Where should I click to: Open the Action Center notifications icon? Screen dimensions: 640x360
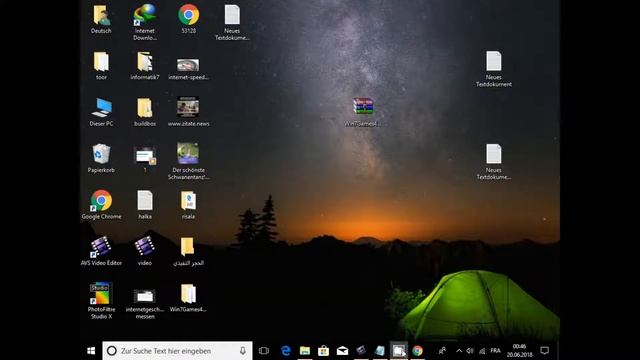[x=544, y=351]
